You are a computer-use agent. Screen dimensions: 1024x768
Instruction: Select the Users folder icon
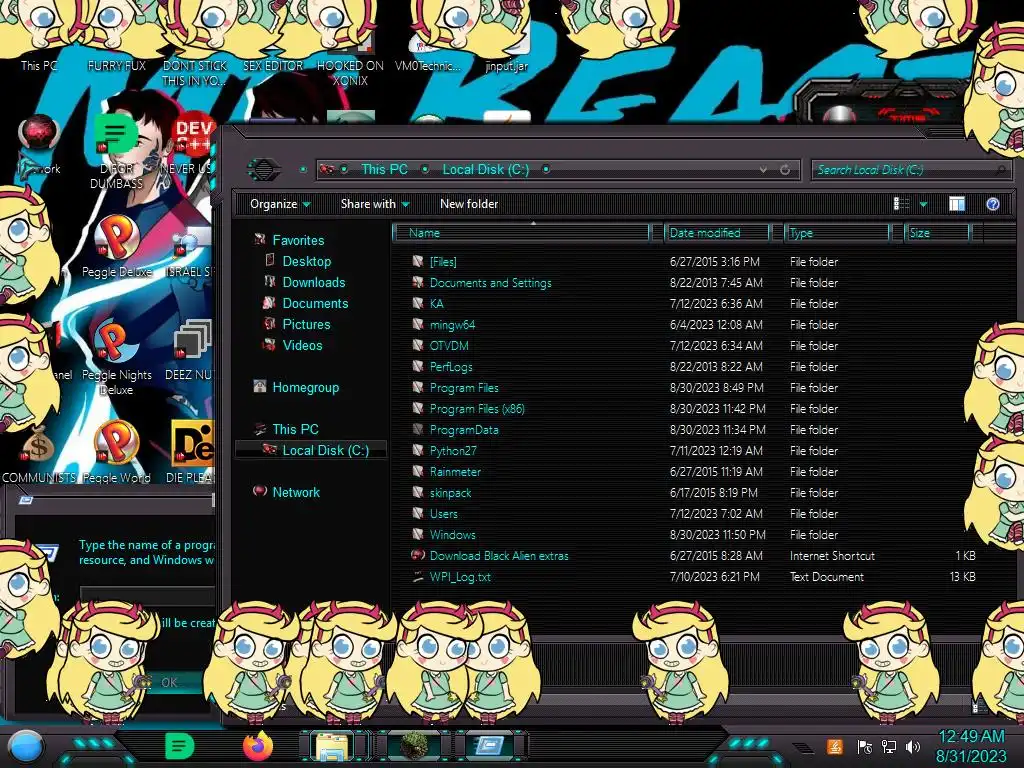tap(418, 513)
